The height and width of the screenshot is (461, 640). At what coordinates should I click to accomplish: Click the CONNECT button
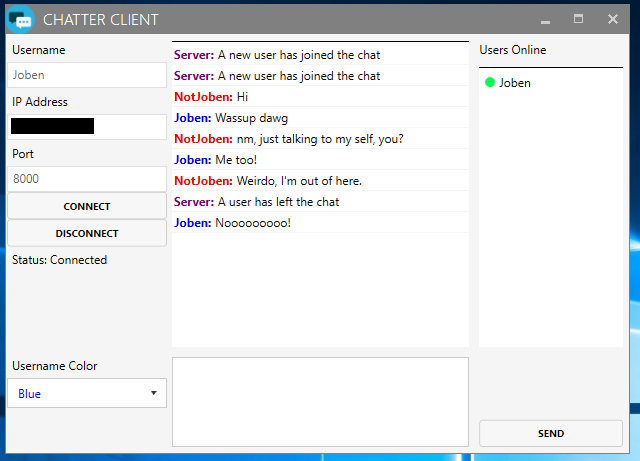(x=87, y=206)
